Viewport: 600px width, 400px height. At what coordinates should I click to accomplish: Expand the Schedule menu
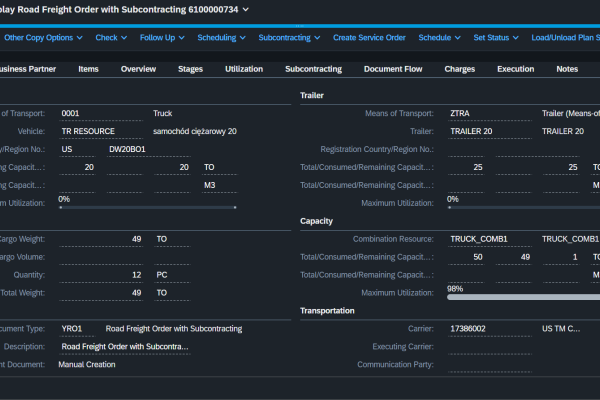(x=439, y=38)
